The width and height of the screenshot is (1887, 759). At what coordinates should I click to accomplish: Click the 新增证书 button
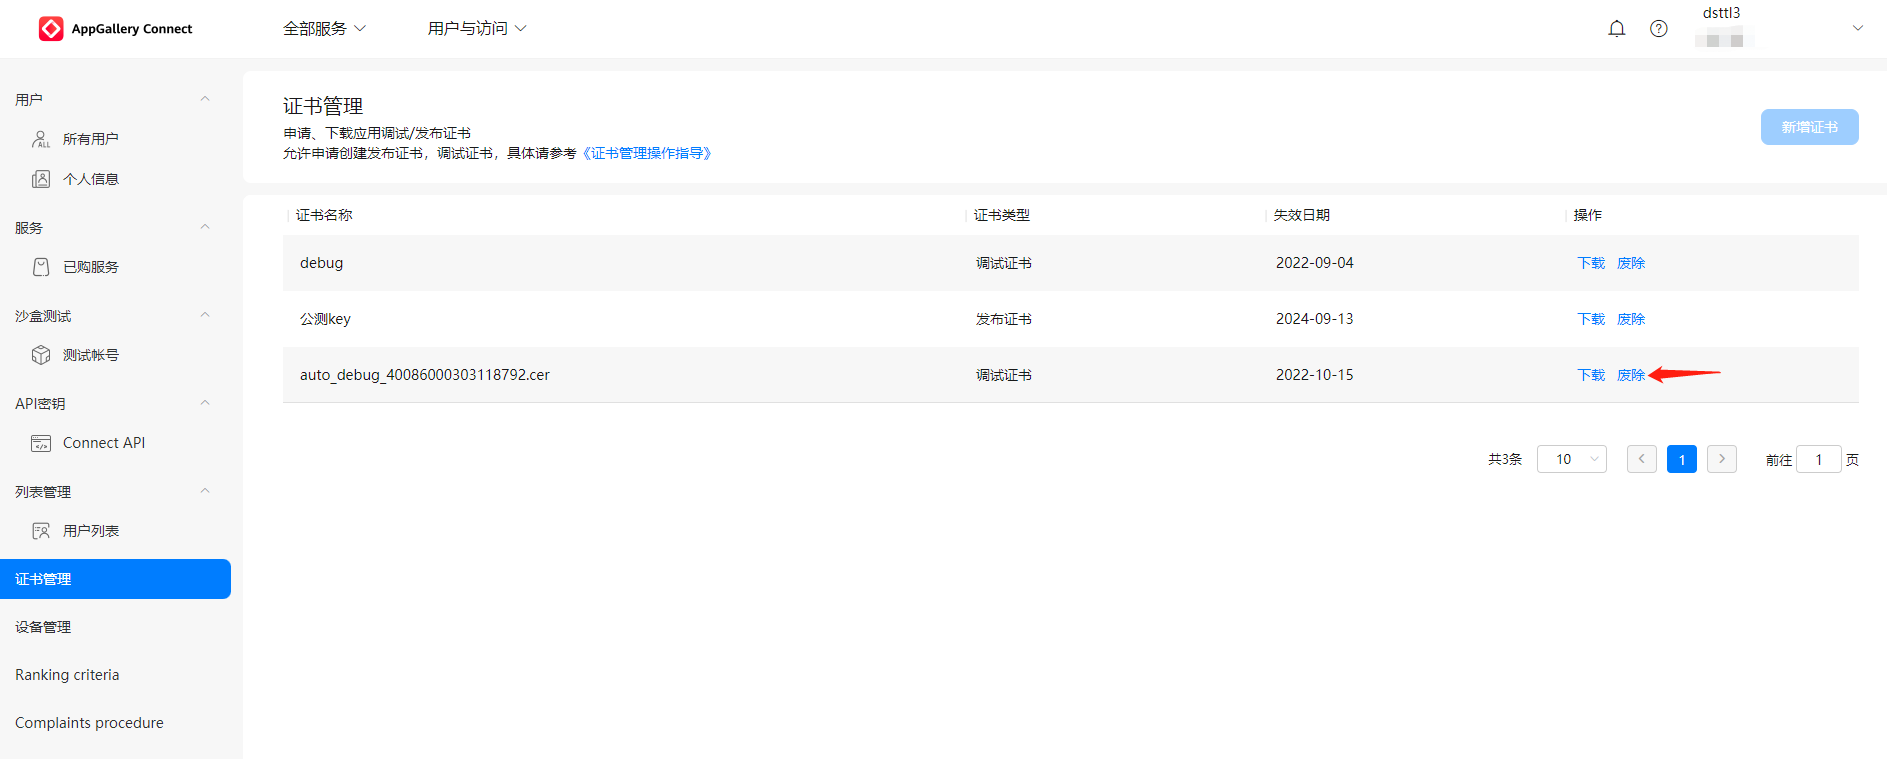point(1809,127)
